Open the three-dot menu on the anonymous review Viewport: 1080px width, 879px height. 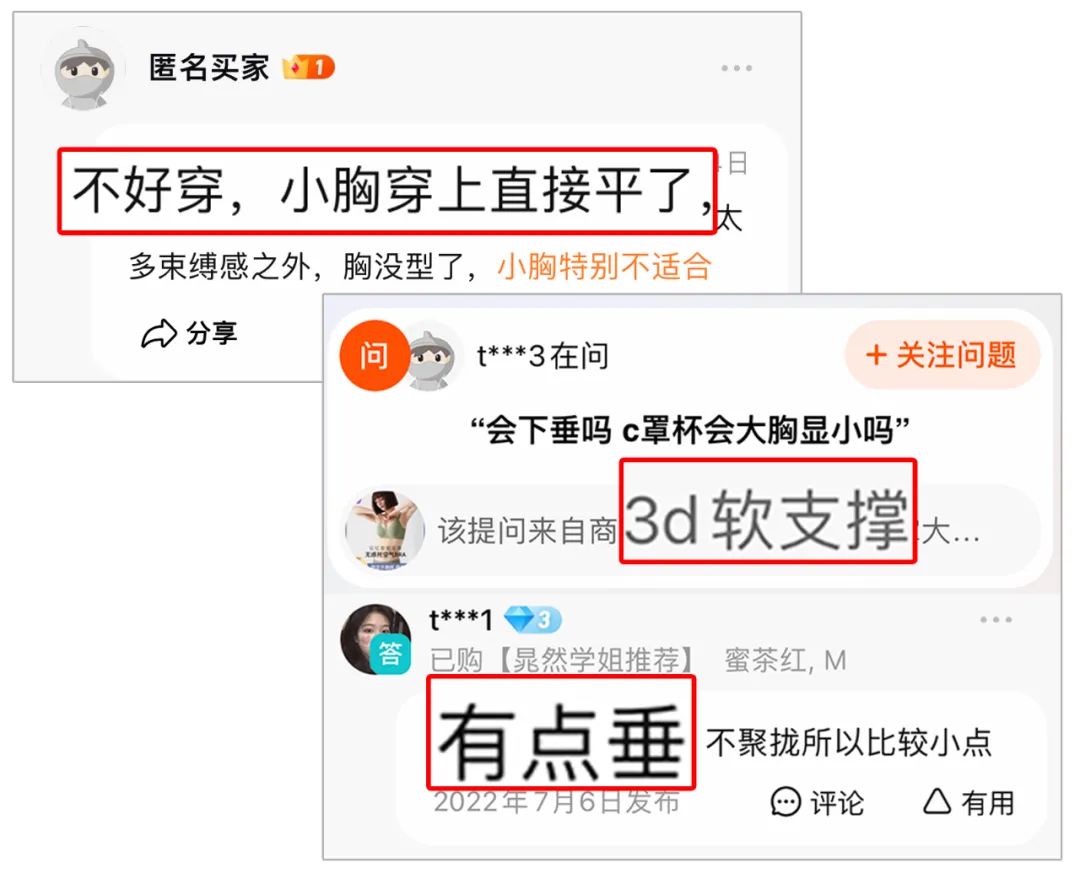pos(736,68)
